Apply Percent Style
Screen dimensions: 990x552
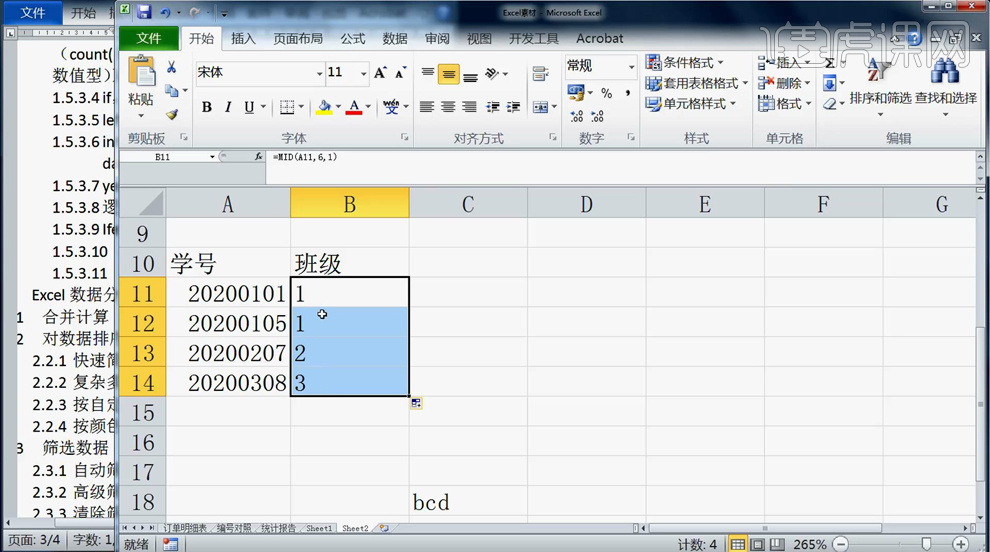pos(607,93)
